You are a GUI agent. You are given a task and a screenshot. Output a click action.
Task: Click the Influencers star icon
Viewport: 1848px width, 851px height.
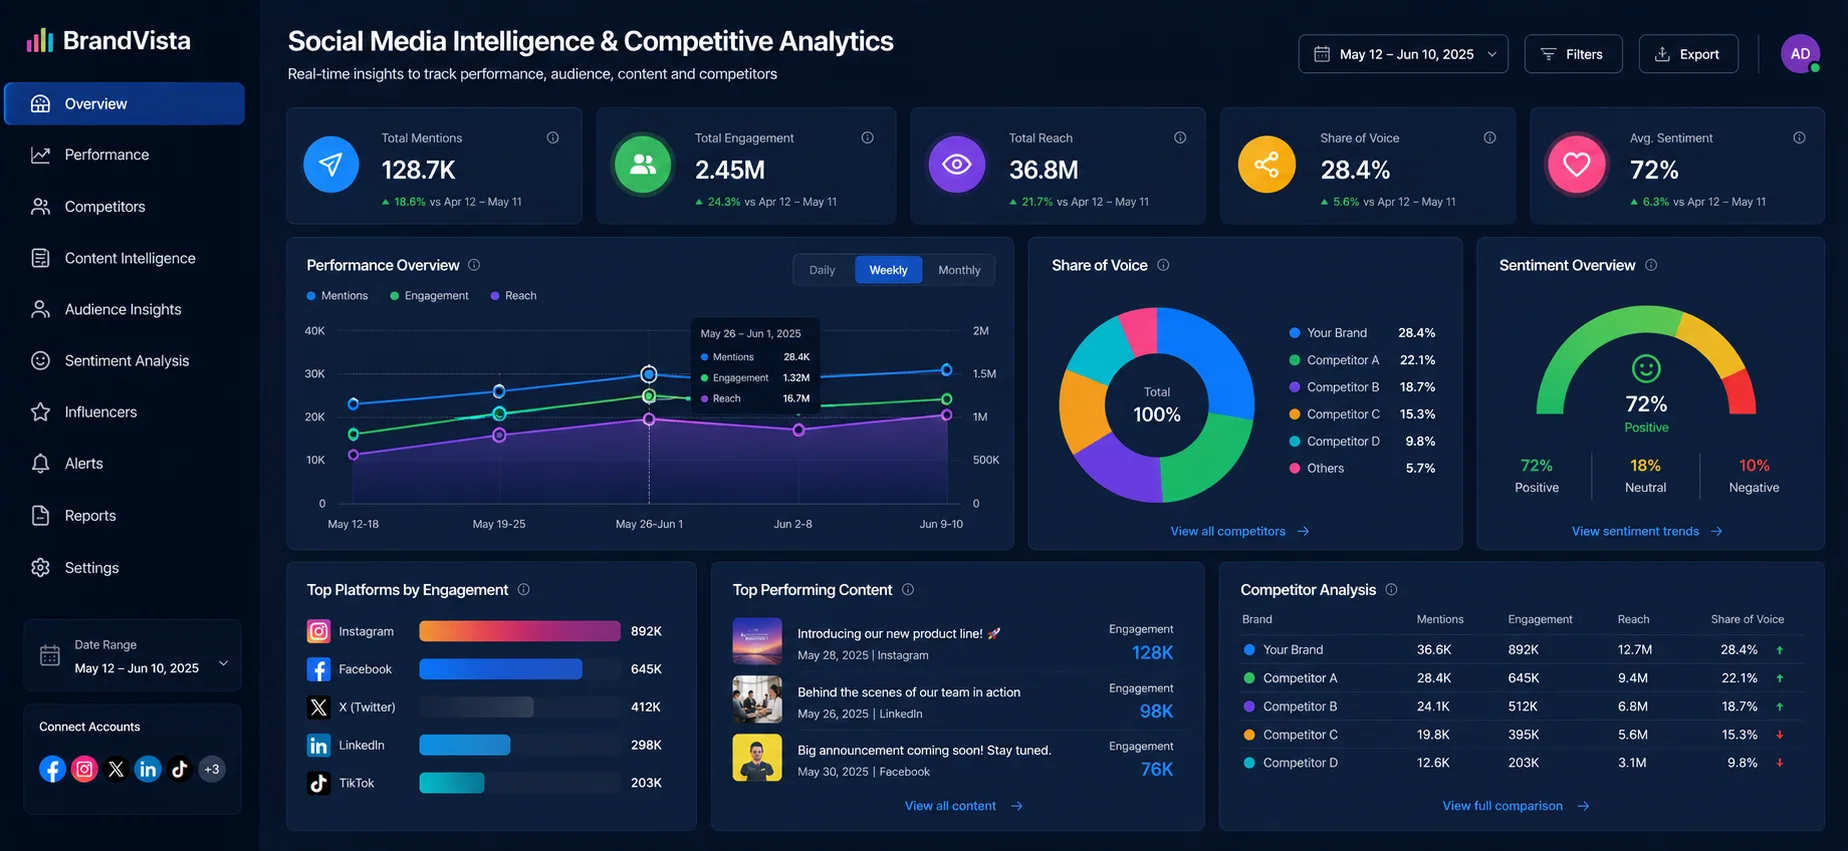[40, 412]
